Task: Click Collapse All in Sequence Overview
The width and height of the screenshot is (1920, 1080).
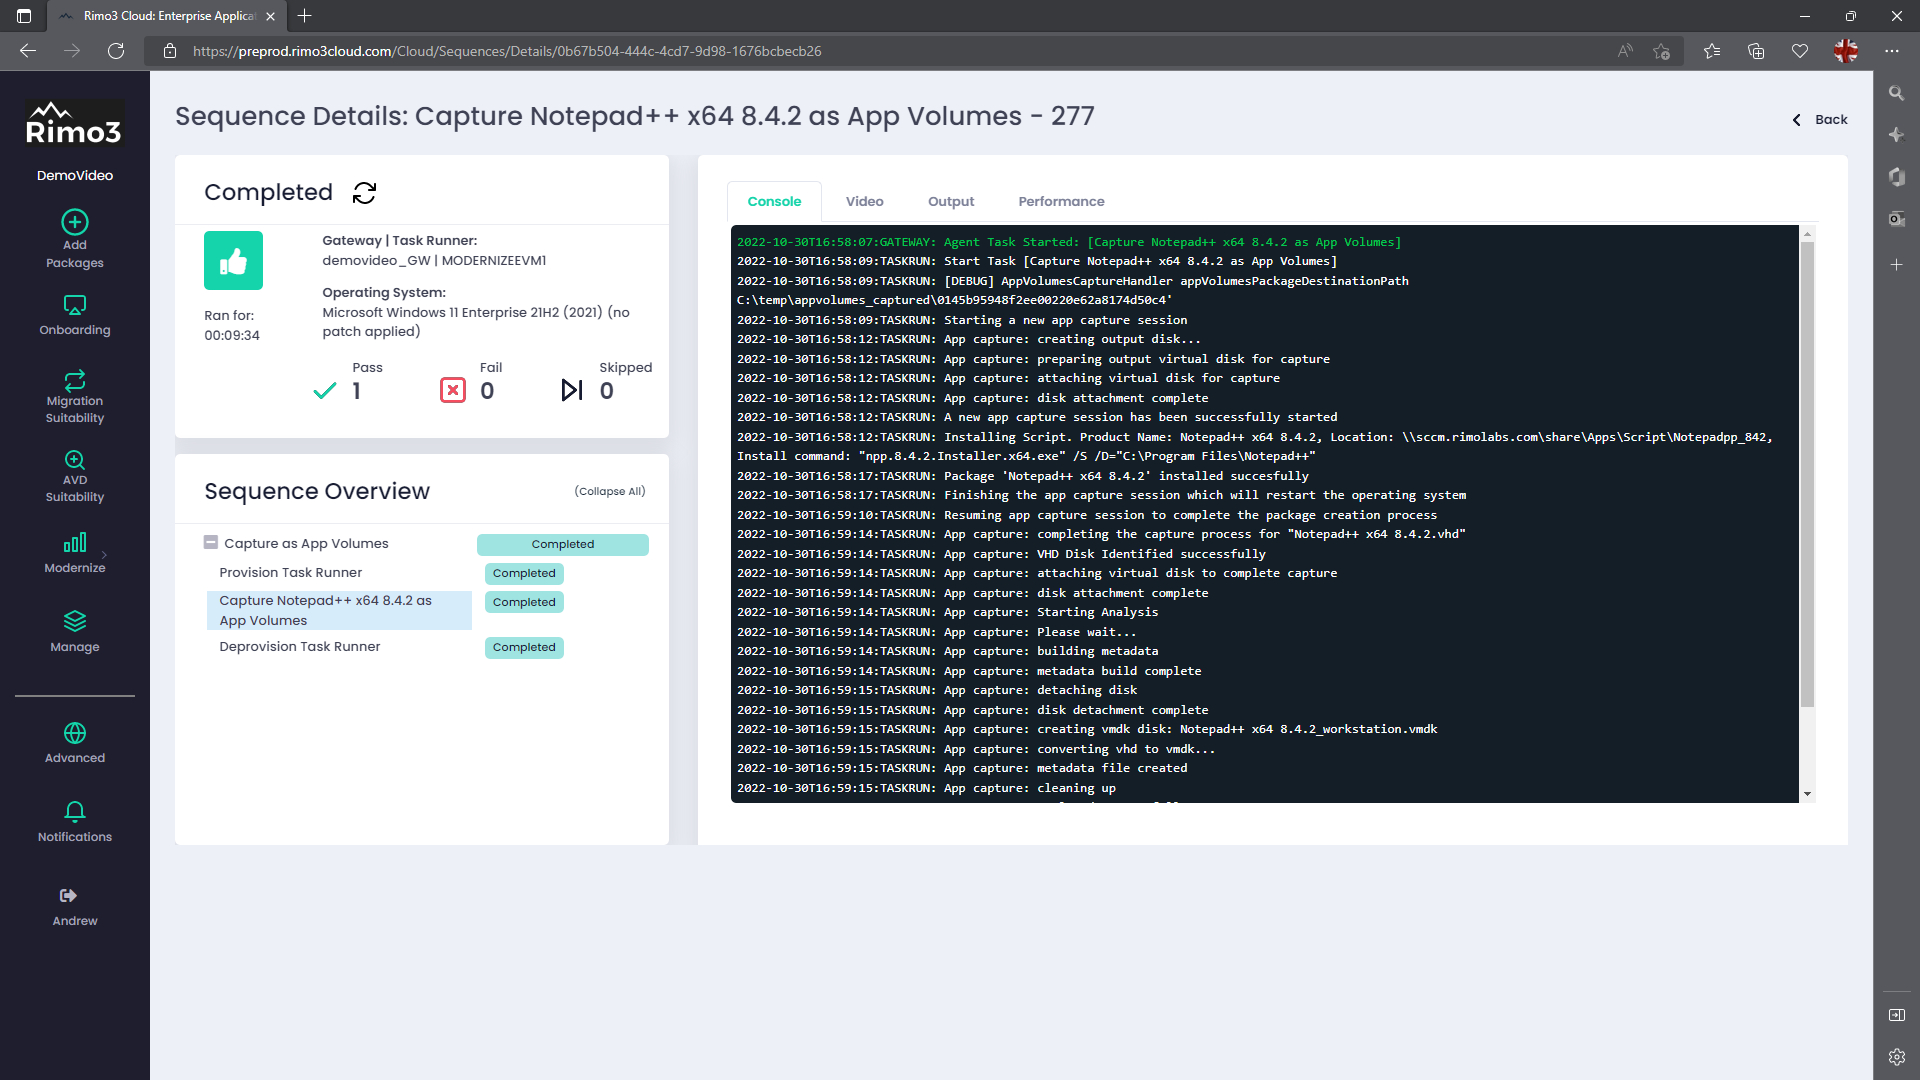Action: (609, 491)
